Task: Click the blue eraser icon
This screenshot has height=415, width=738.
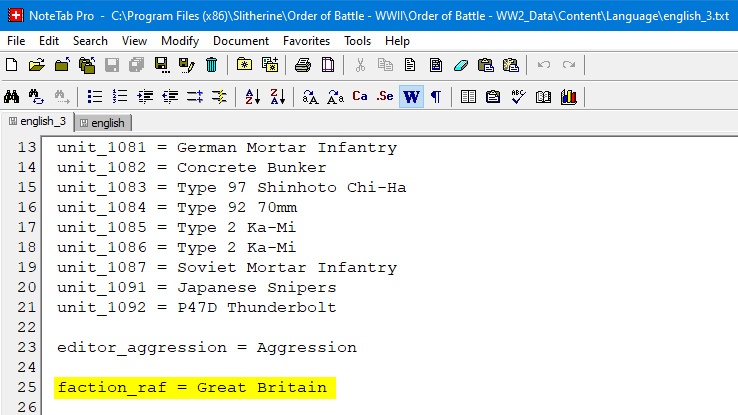Action: pyautogui.click(x=461, y=65)
